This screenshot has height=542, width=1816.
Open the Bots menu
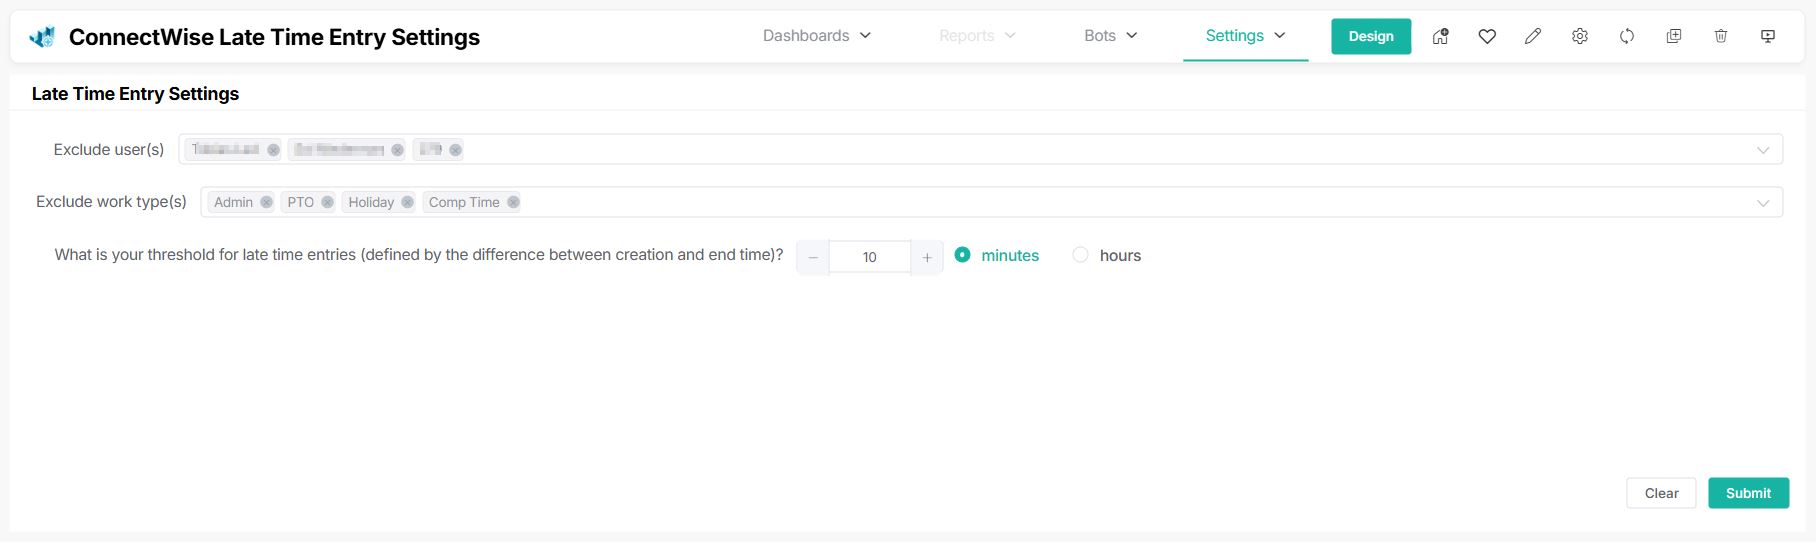1110,36
